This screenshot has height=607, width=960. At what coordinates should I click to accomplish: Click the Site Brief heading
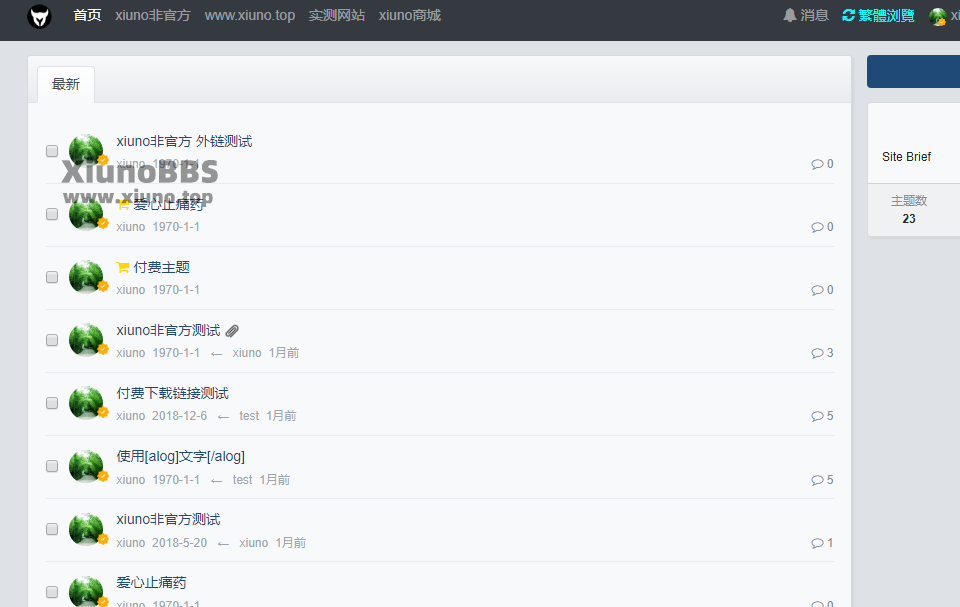tap(906, 157)
